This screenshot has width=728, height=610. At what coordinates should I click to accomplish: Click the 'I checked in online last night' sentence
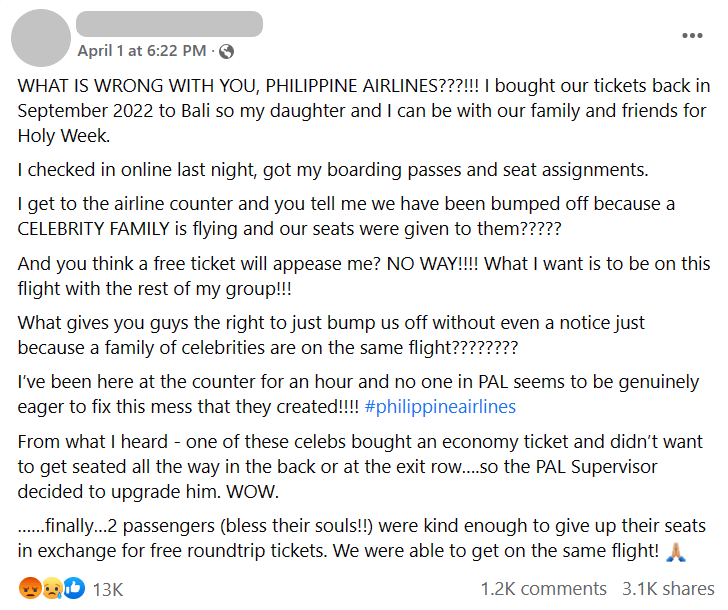pos(332,170)
